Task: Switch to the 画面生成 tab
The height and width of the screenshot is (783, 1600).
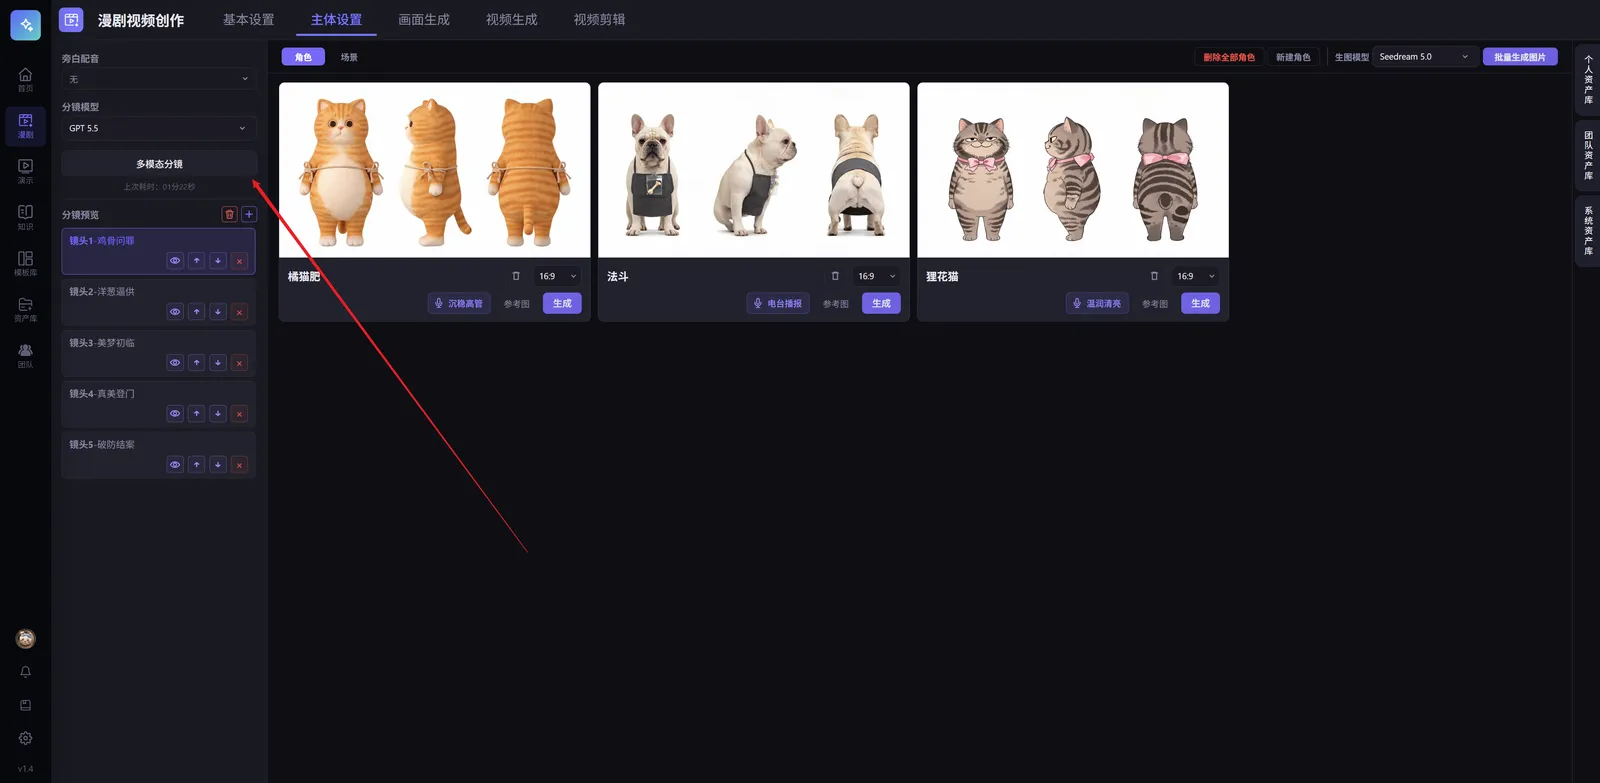Action: [x=424, y=20]
